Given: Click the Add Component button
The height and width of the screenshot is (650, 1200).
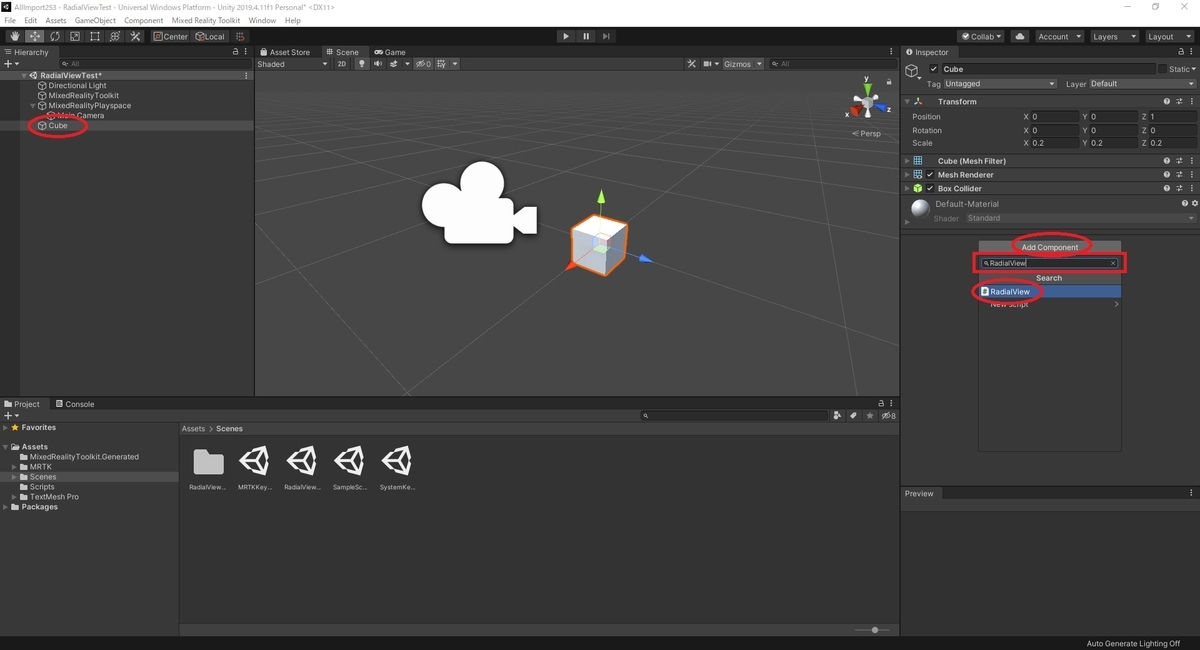Looking at the screenshot, I should click(1049, 247).
